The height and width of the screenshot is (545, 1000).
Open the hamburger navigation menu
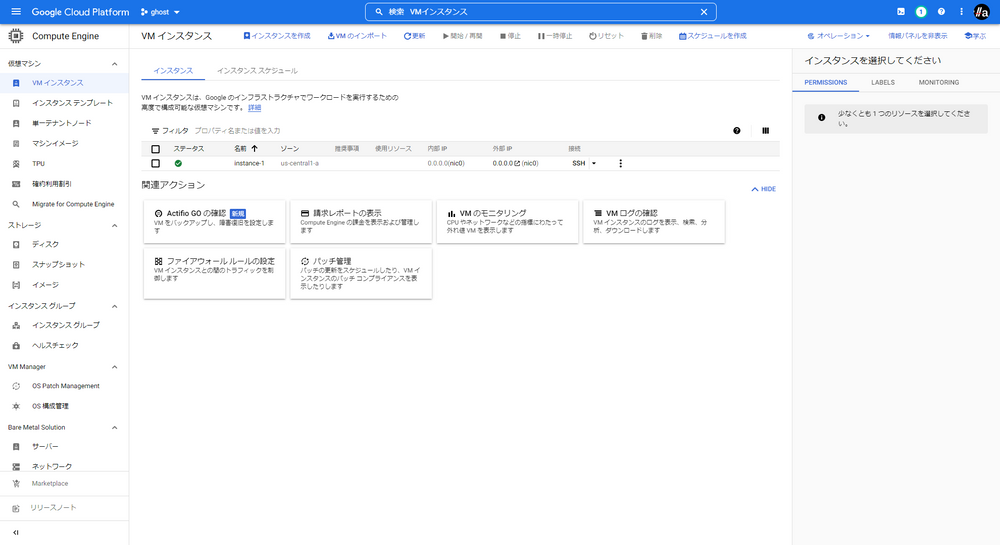[15, 12]
